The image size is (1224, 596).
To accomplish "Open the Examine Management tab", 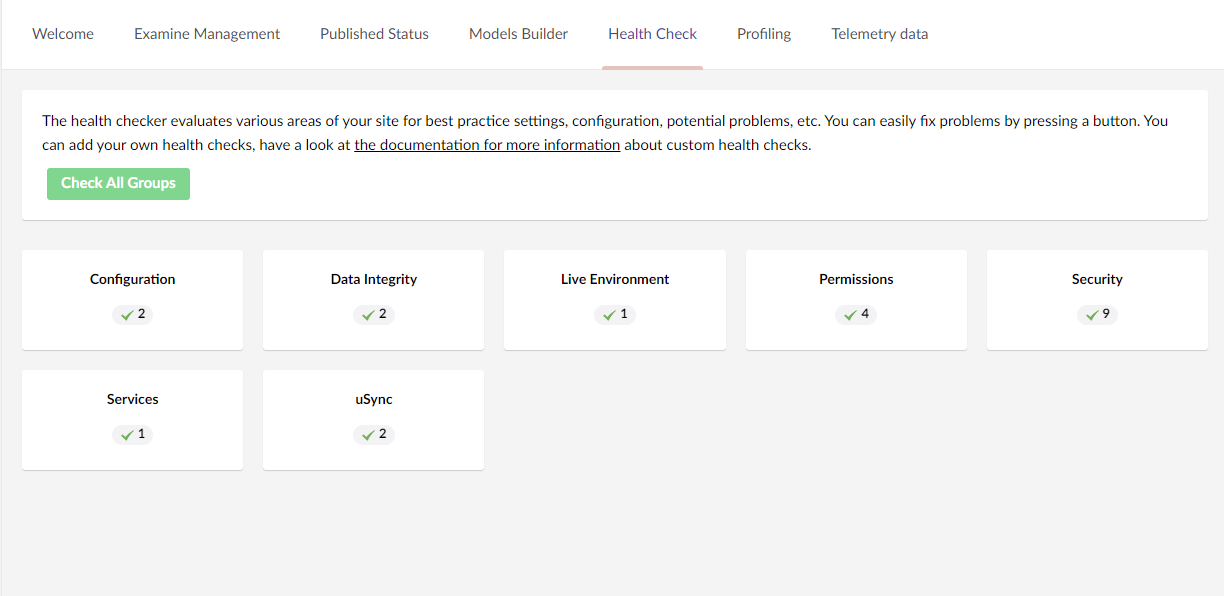I will (207, 34).
